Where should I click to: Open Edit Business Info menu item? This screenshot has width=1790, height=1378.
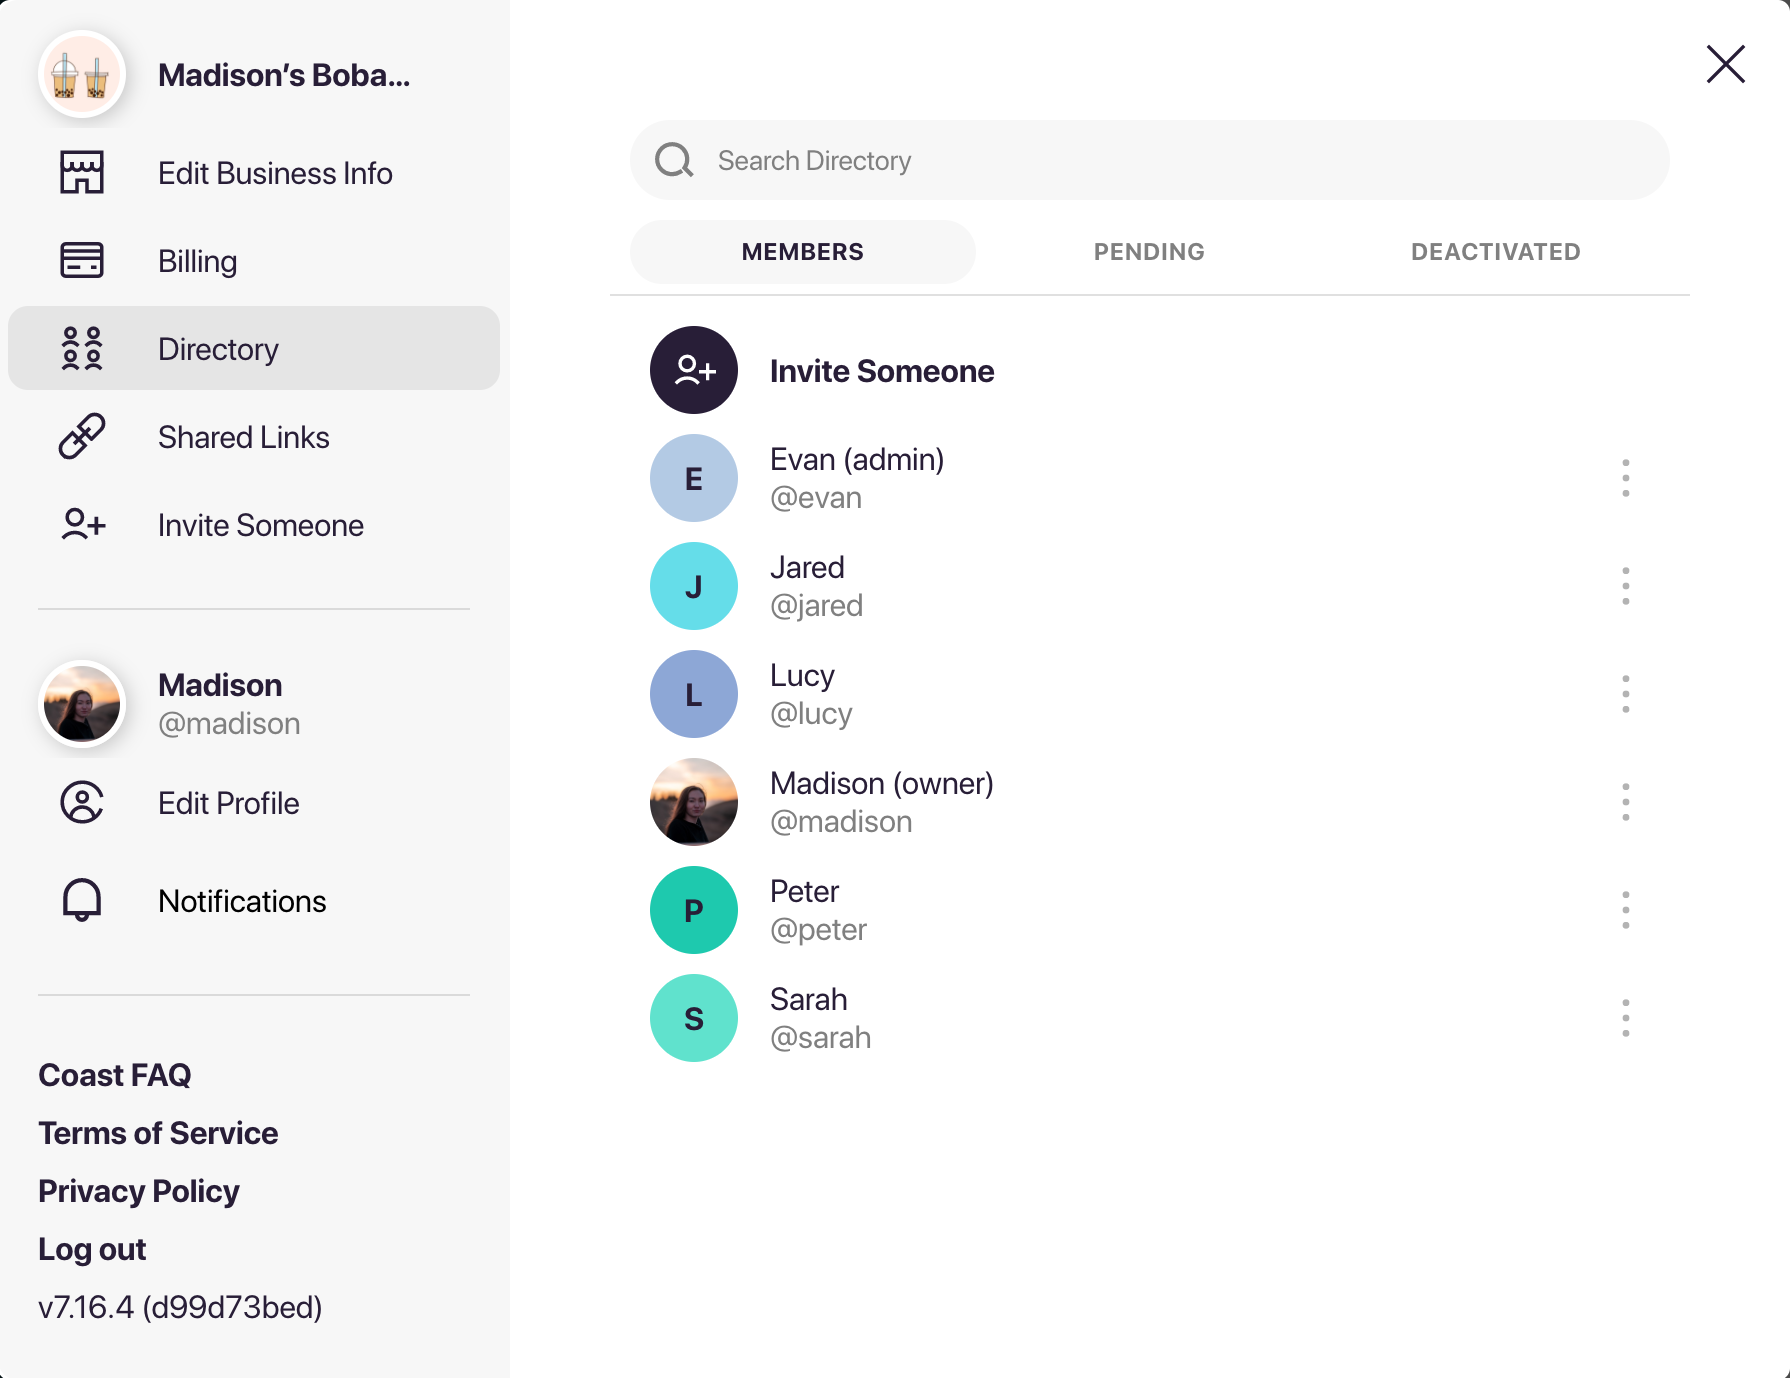point(254,173)
